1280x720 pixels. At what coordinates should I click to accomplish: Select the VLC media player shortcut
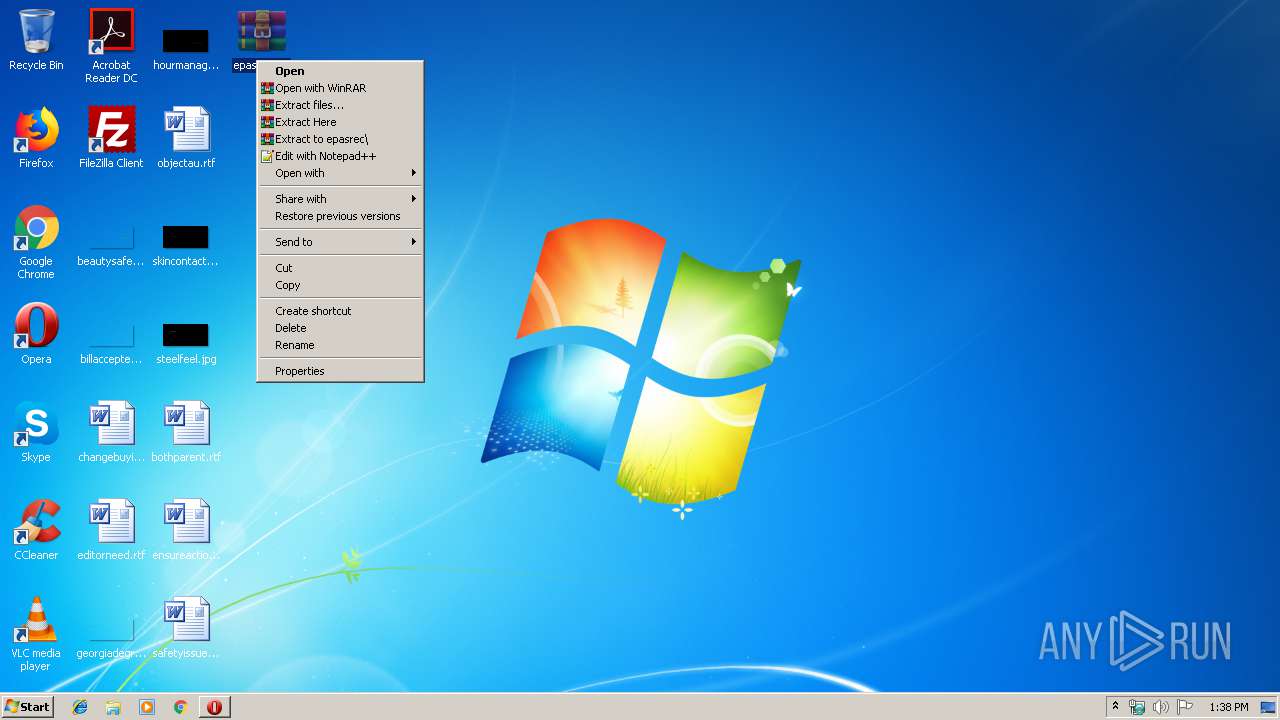click(x=36, y=634)
